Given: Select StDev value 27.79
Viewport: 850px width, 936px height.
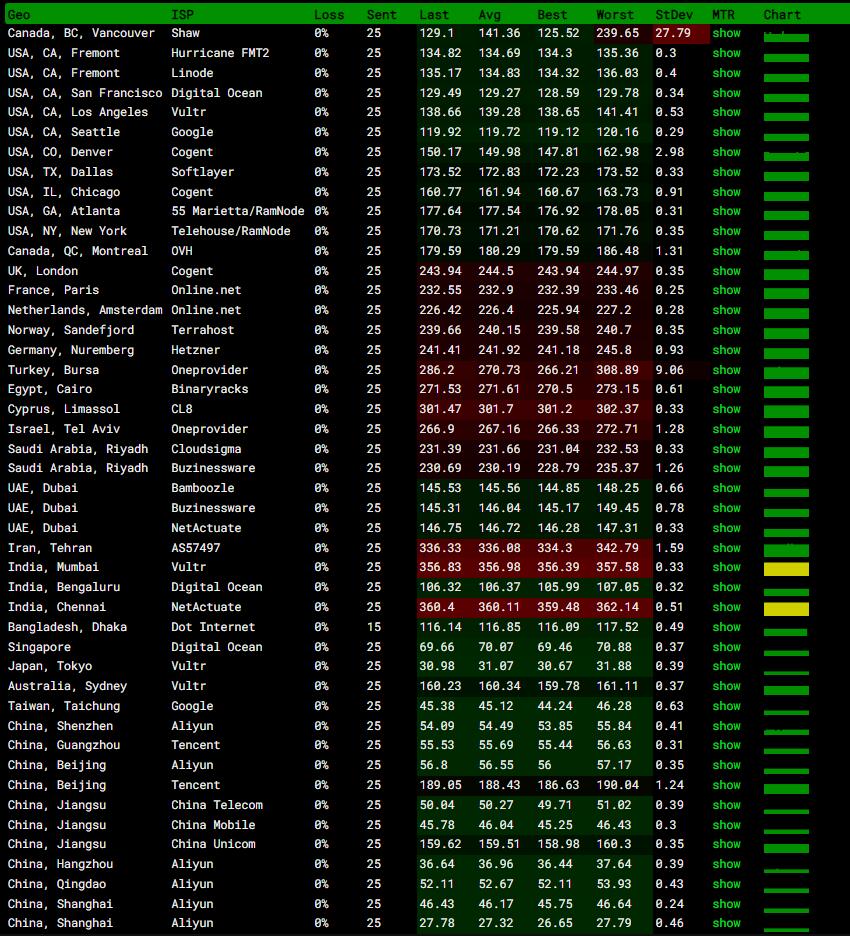Looking at the screenshot, I should tap(673, 33).
